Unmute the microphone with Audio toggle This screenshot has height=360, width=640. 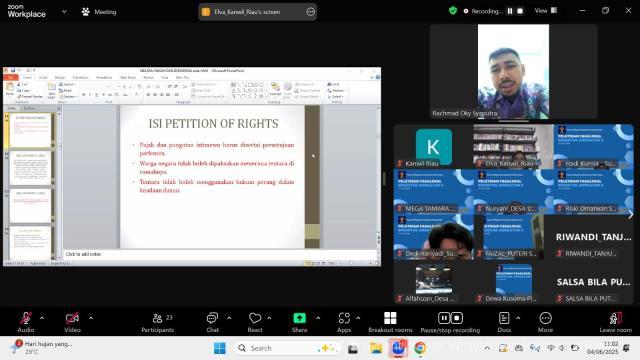pyautogui.click(x=26, y=322)
